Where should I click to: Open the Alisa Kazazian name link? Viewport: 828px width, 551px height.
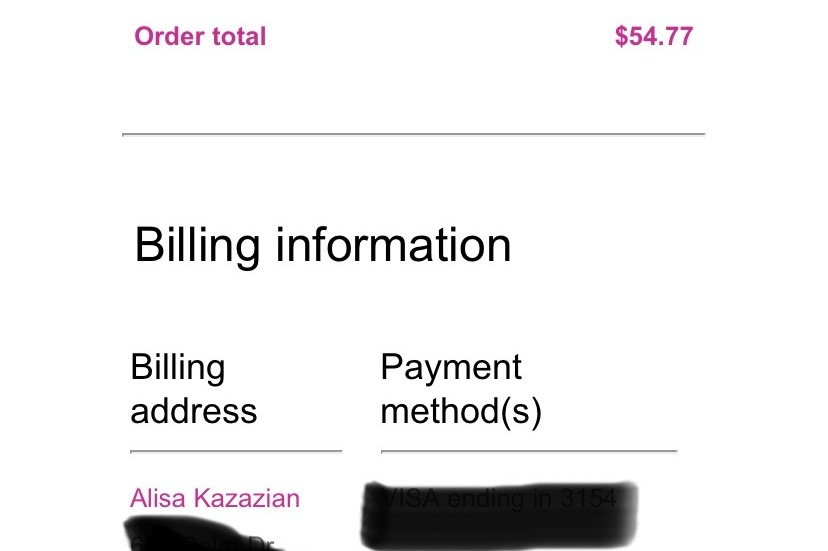click(214, 498)
